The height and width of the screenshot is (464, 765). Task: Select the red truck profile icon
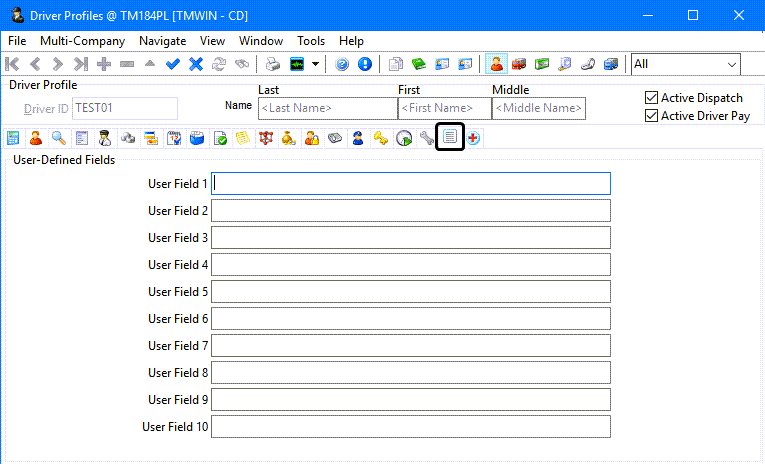tap(519, 64)
